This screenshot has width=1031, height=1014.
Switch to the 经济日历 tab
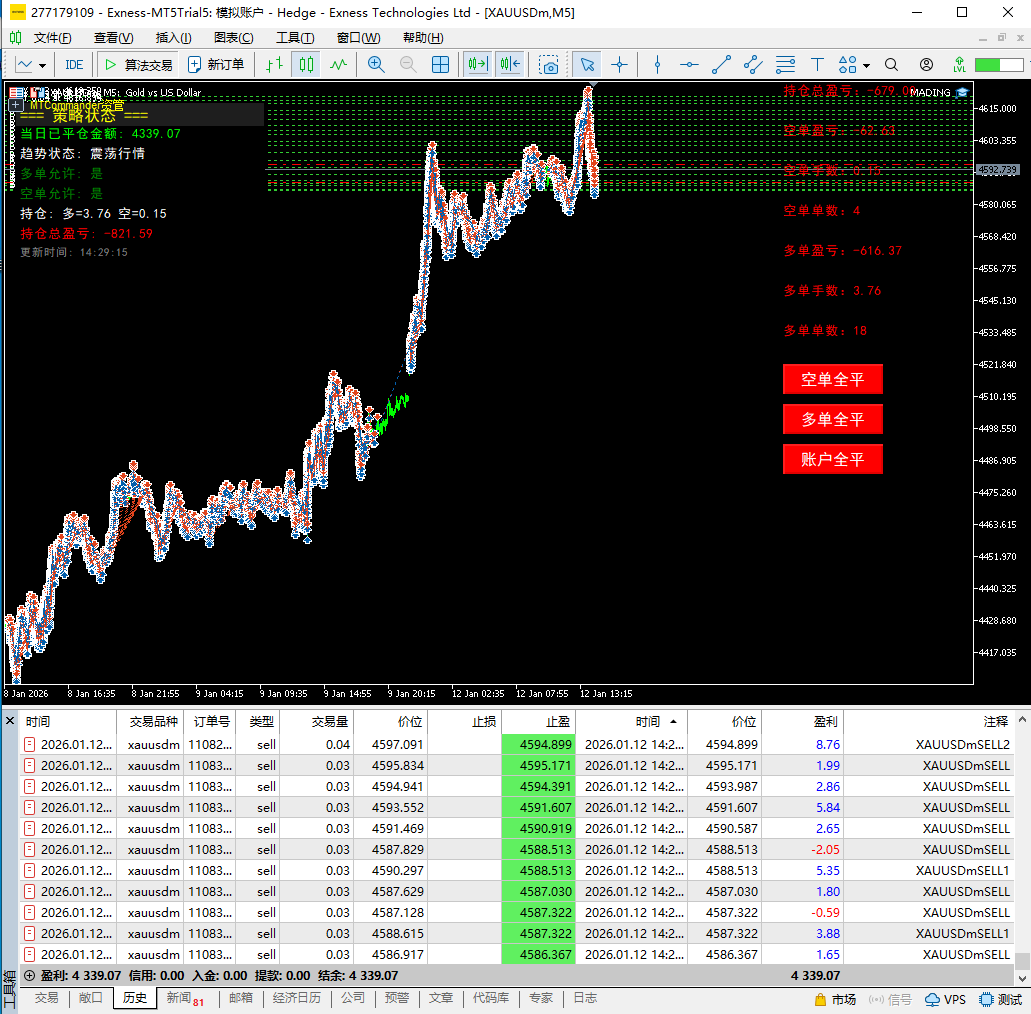point(297,998)
